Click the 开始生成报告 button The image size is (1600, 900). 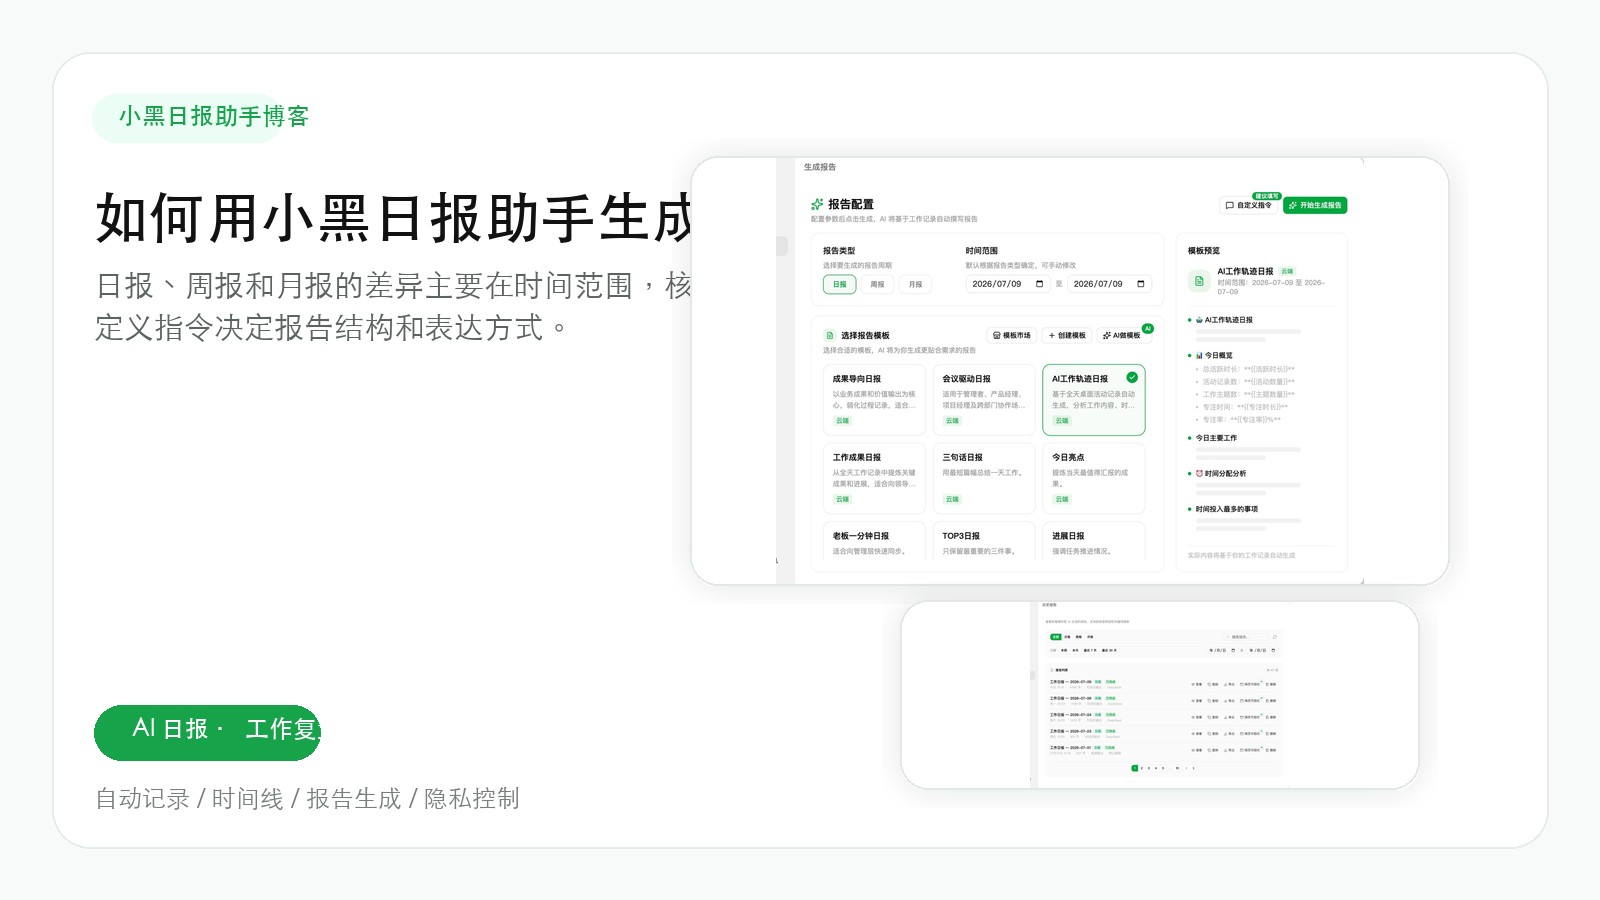1315,205
